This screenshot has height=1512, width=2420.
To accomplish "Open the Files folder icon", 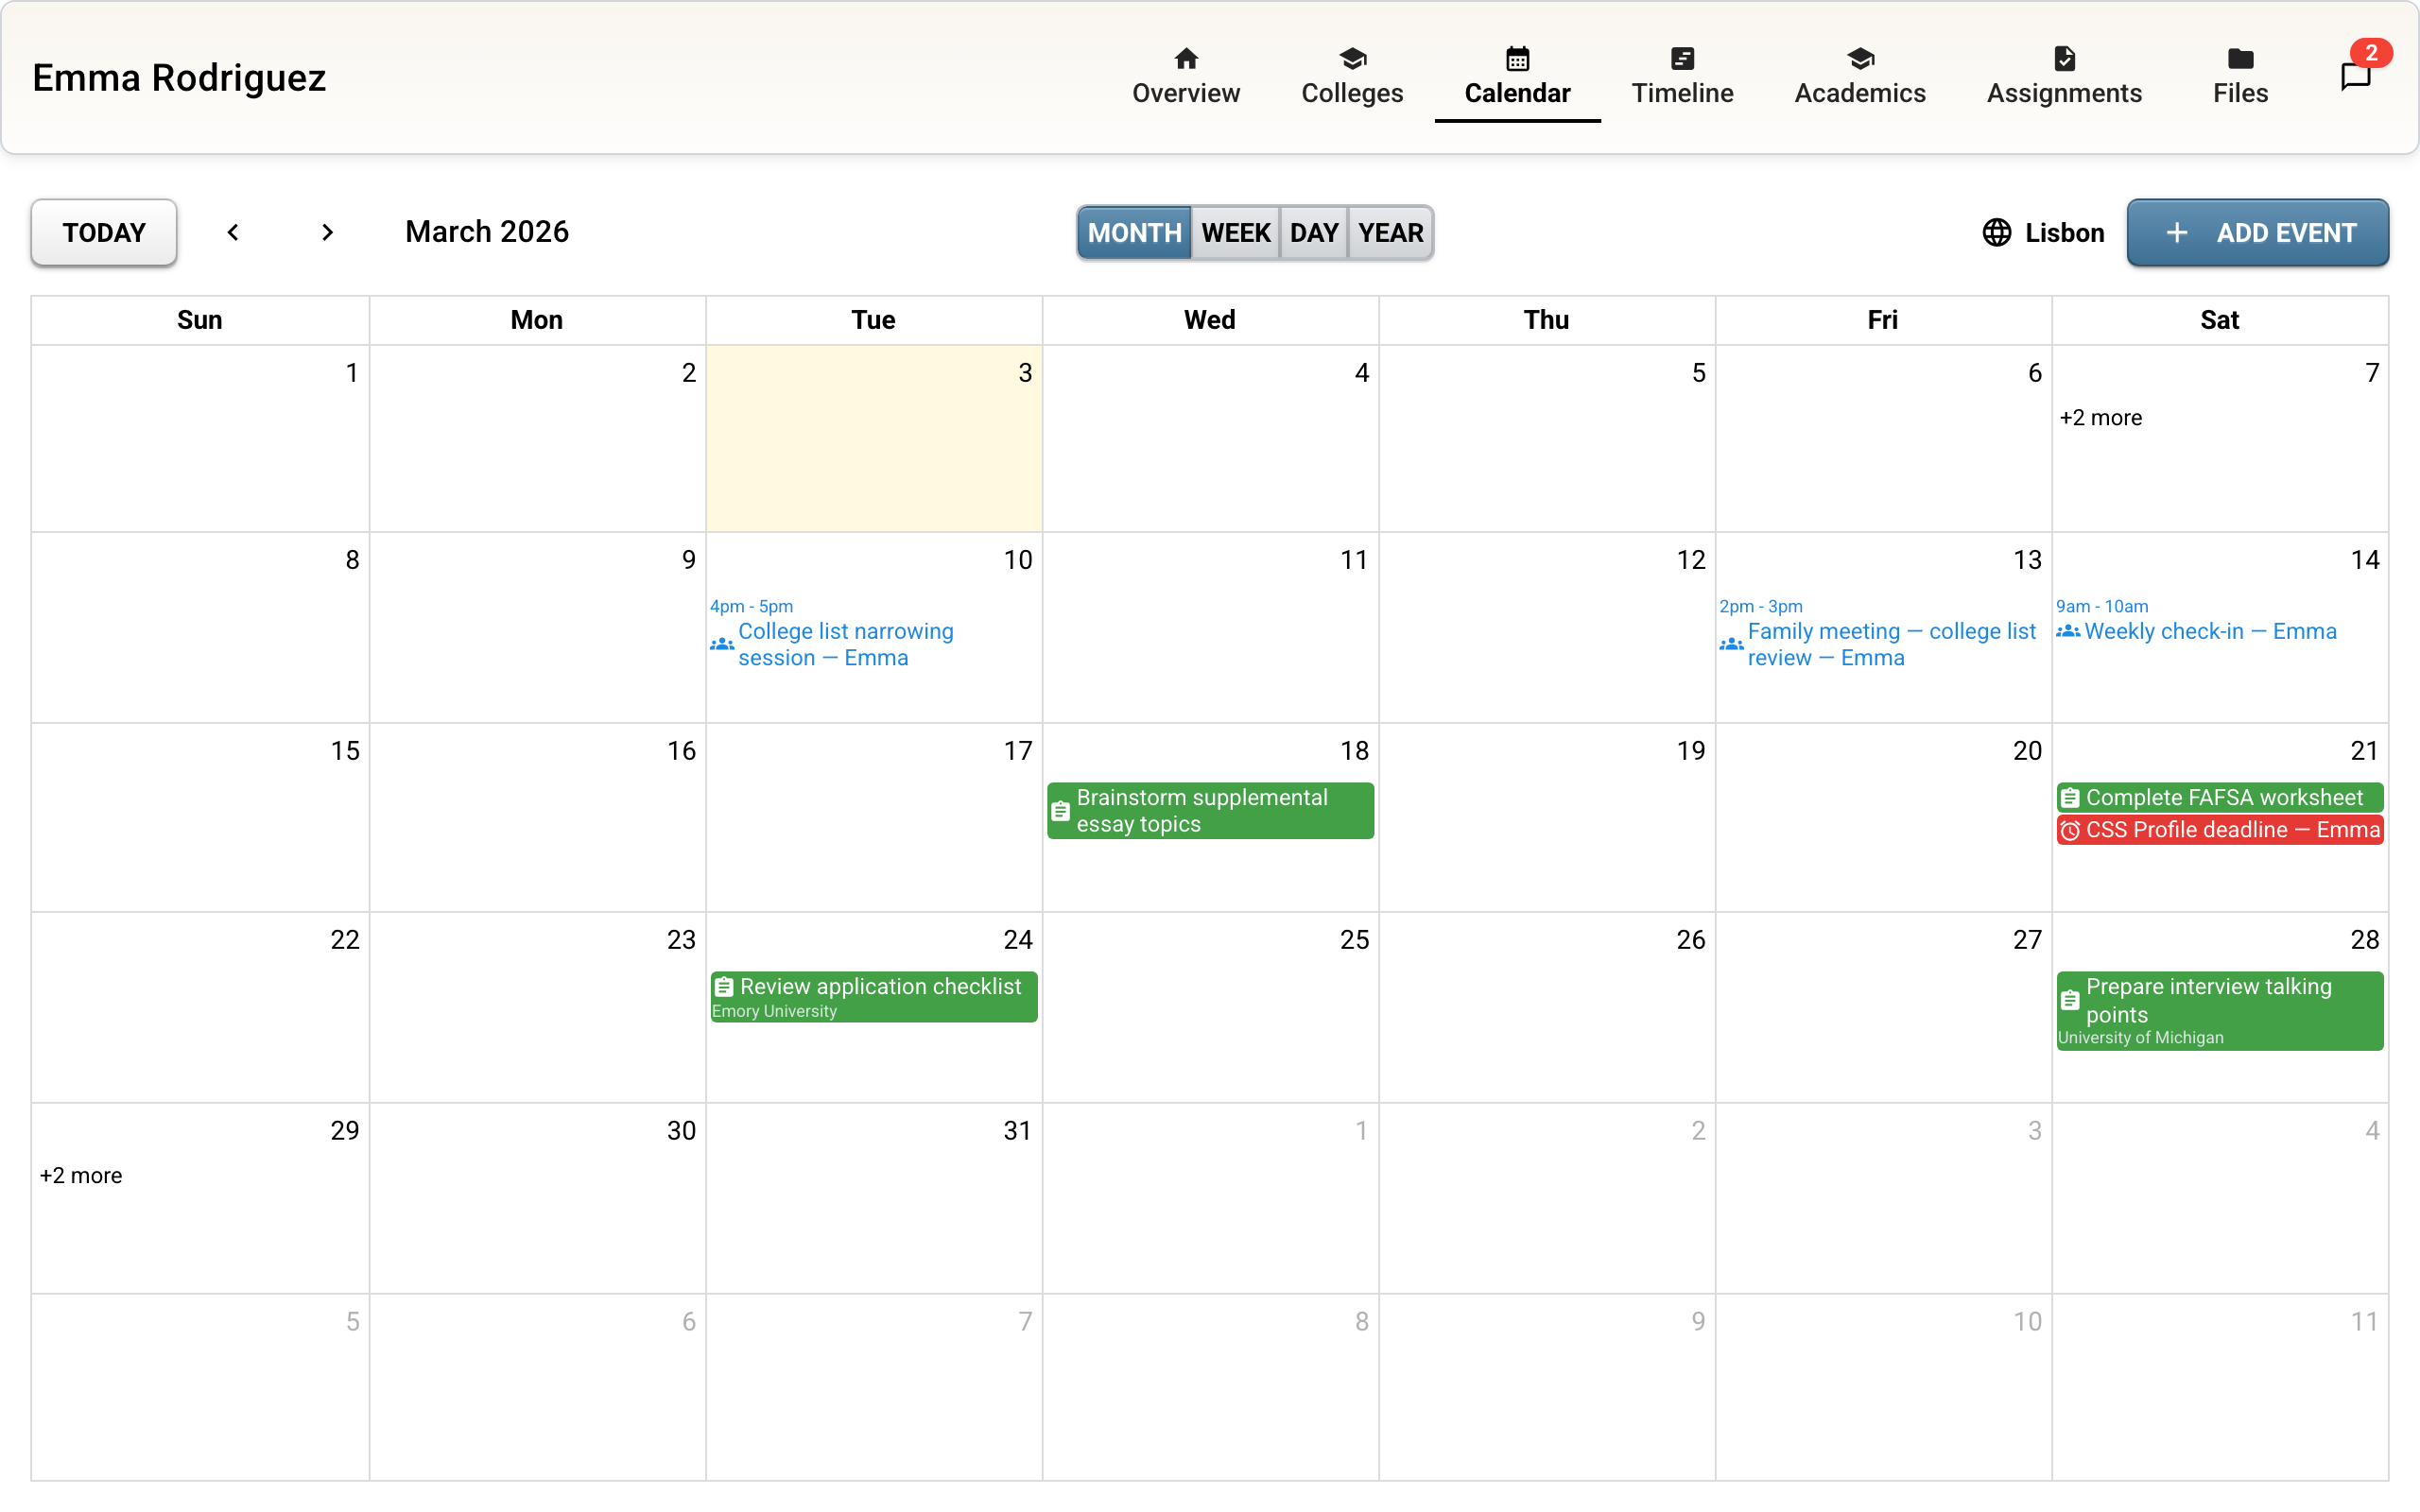I will pyautogui.click(x=2240, y=59).
